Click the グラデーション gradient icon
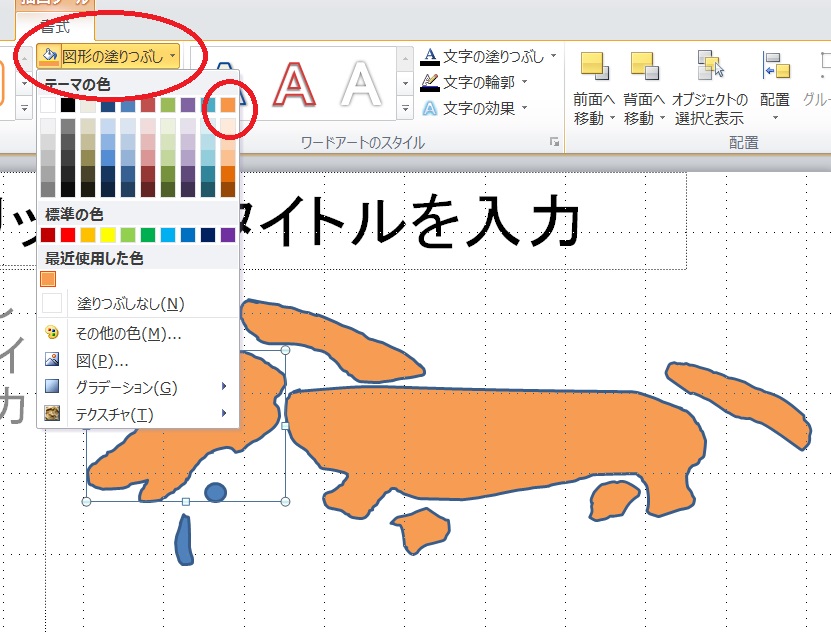 click(52, 386)
